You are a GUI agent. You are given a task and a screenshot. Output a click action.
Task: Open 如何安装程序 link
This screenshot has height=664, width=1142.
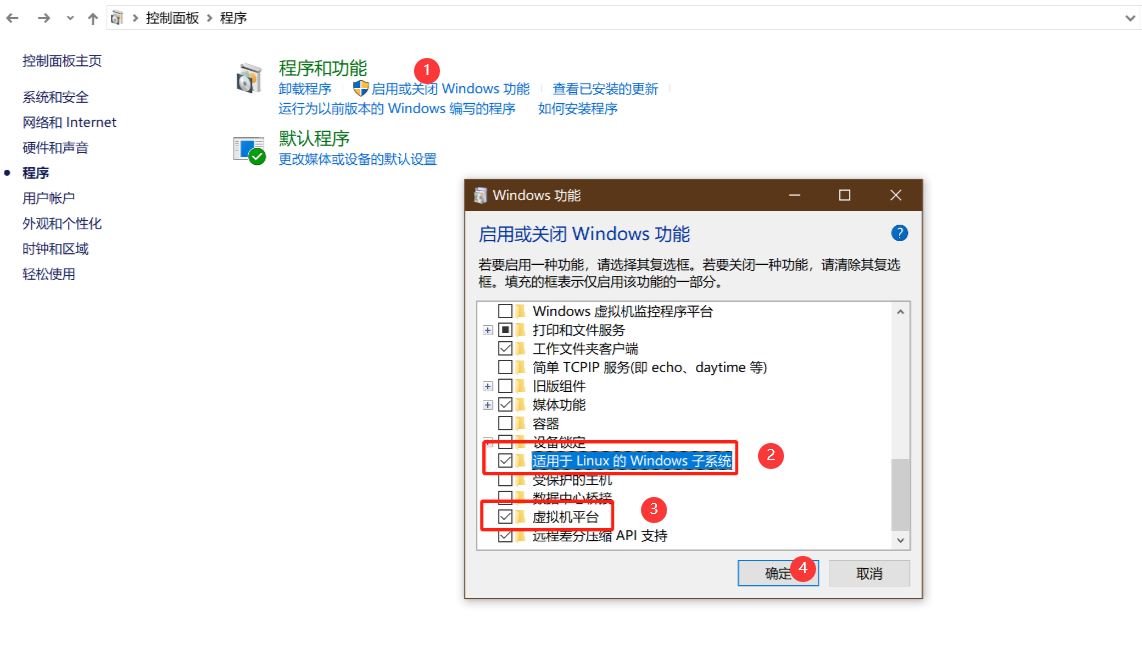click(578, 108)
